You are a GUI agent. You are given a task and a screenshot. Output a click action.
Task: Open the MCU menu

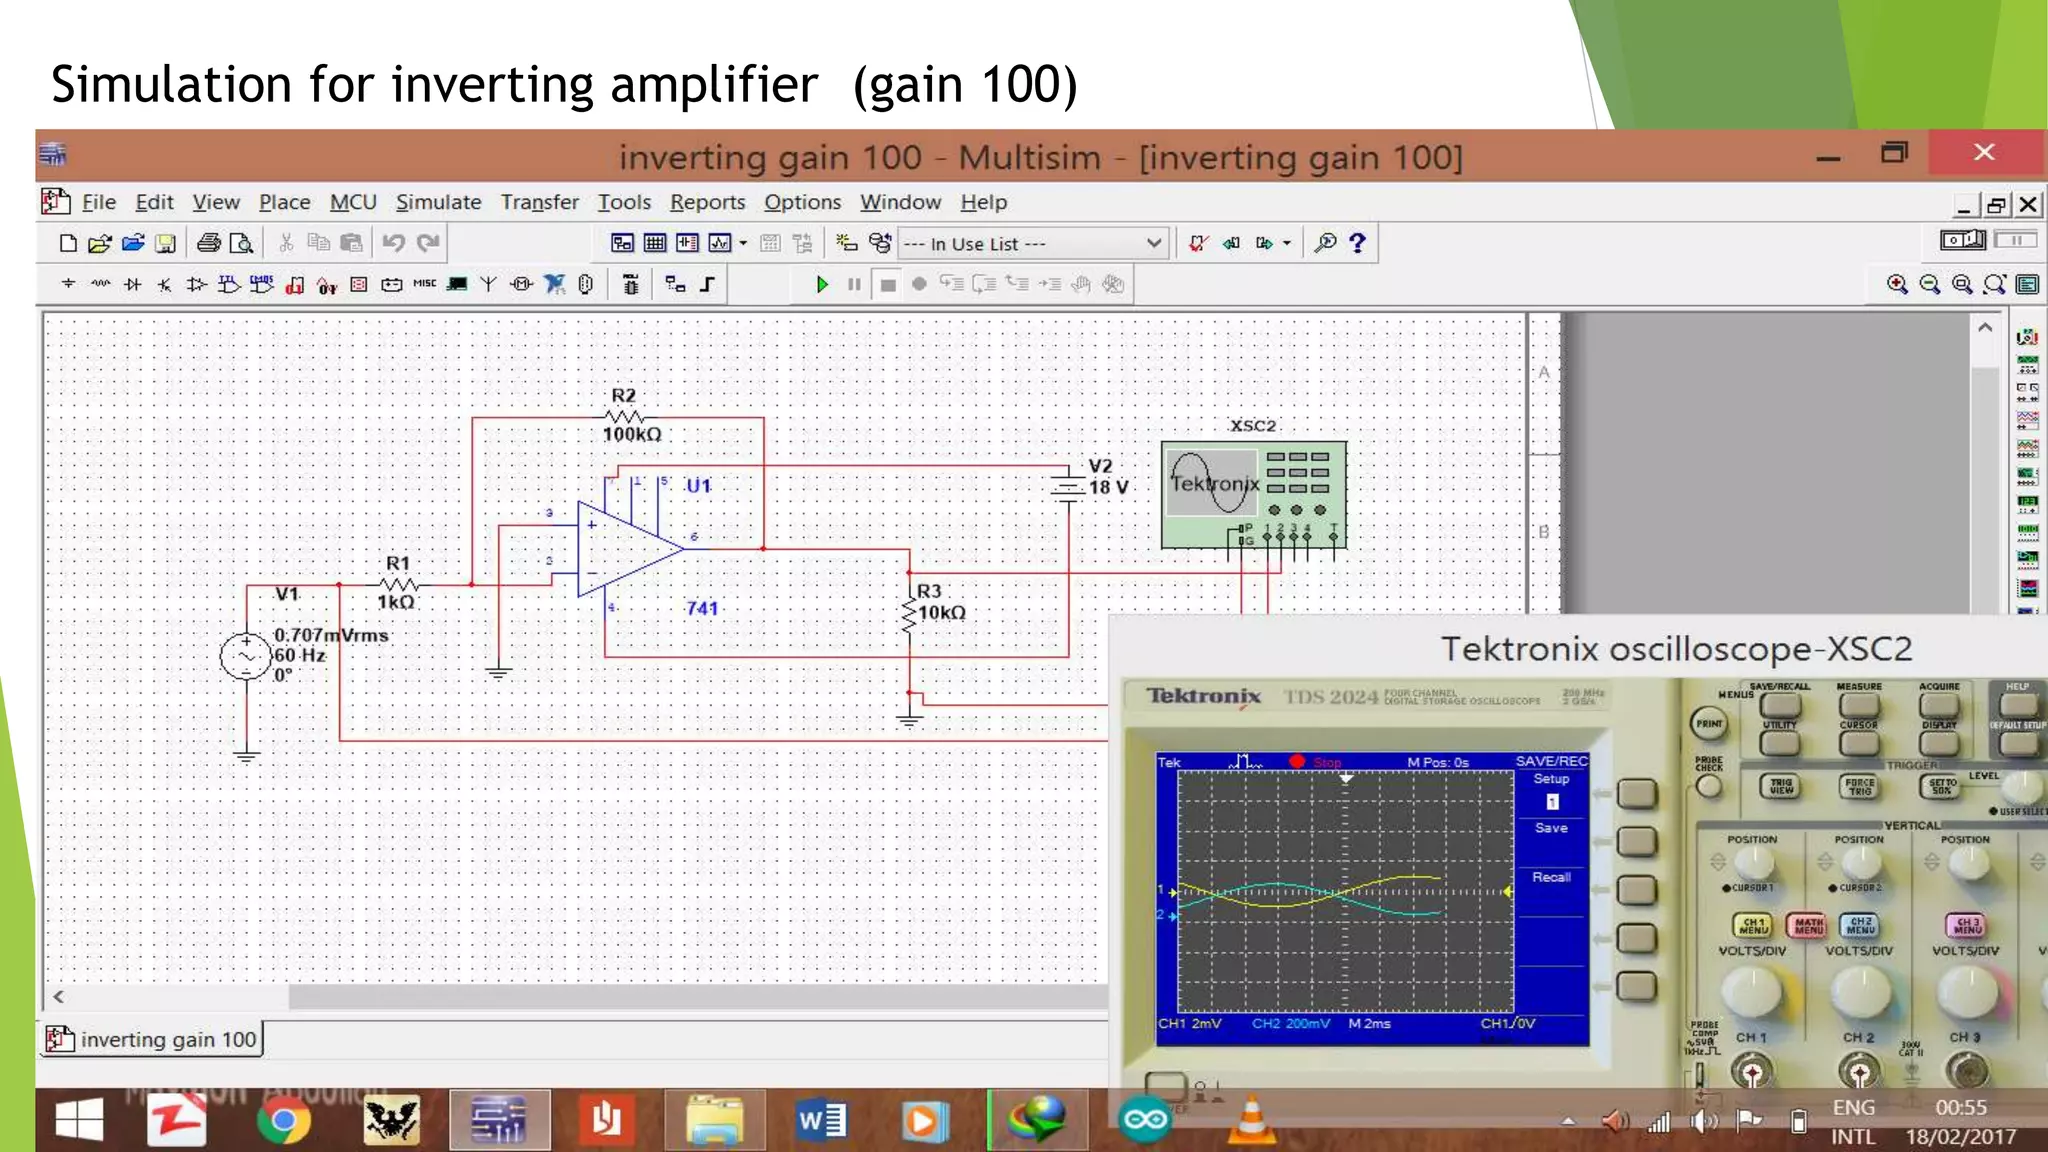click(x=353, y=202)
